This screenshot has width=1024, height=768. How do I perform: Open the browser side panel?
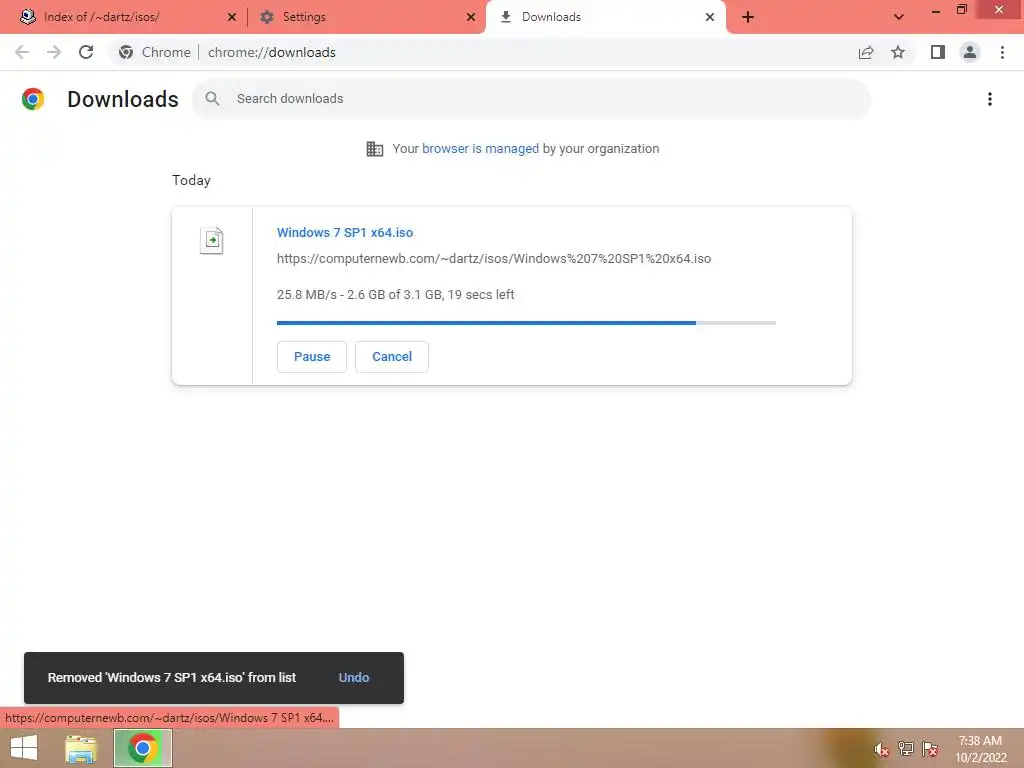click(938, 52)
